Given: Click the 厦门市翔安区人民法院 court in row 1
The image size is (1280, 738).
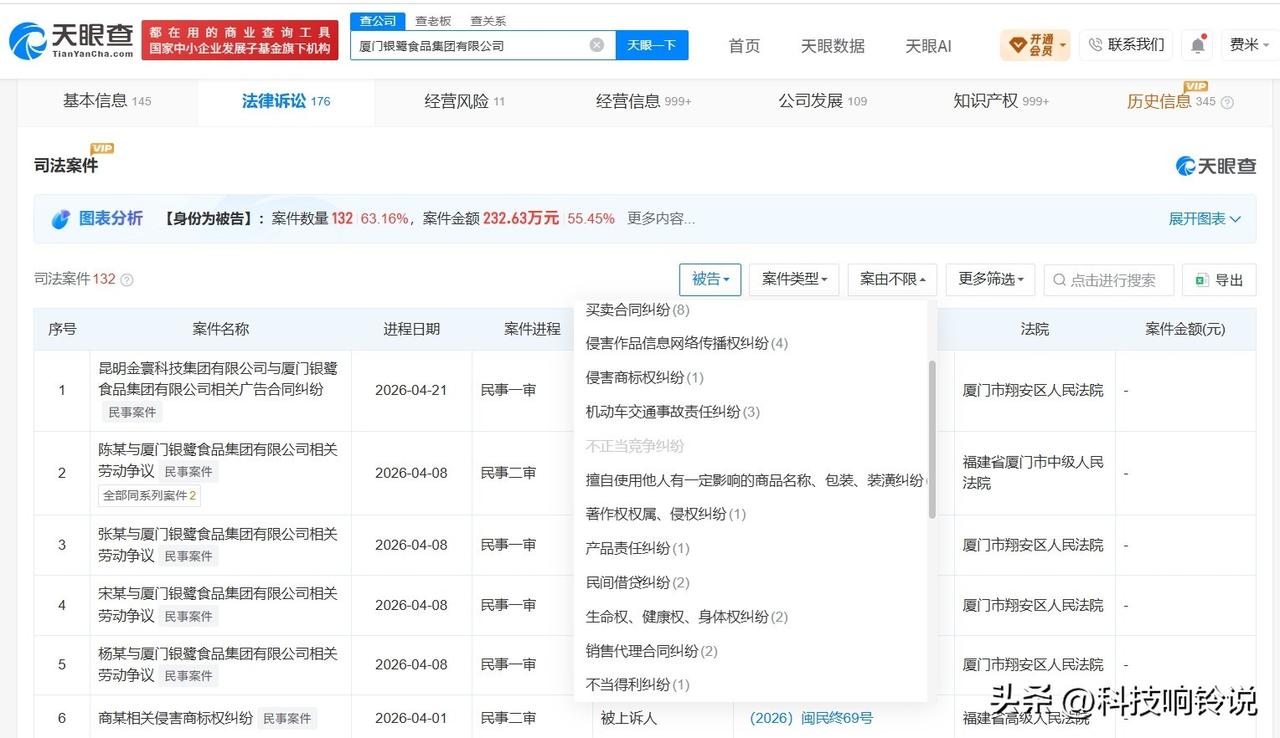Looking at the screenshot, I should point(1033,390).
